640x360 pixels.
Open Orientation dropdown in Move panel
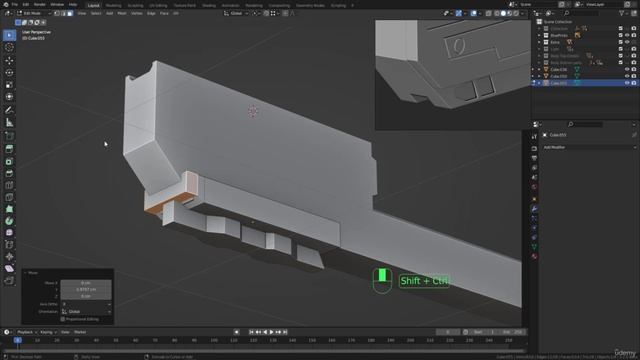pyautogui.click(x=86, y=311)
